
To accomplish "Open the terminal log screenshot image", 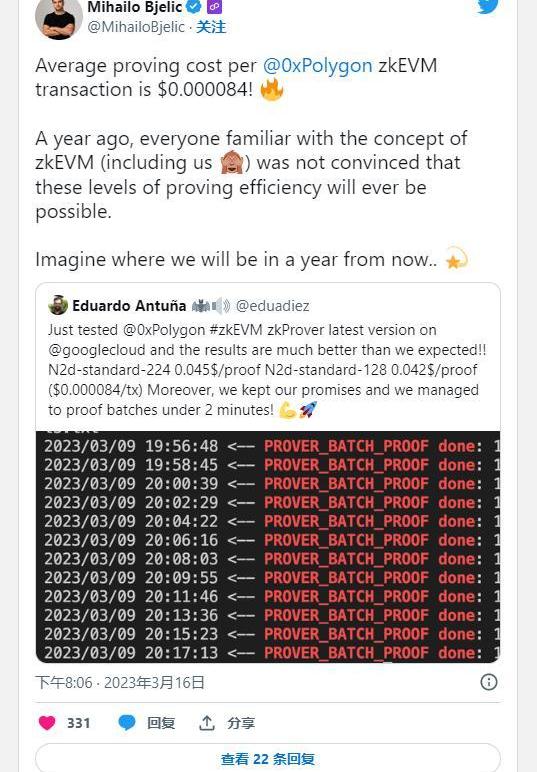I will 268,547.
